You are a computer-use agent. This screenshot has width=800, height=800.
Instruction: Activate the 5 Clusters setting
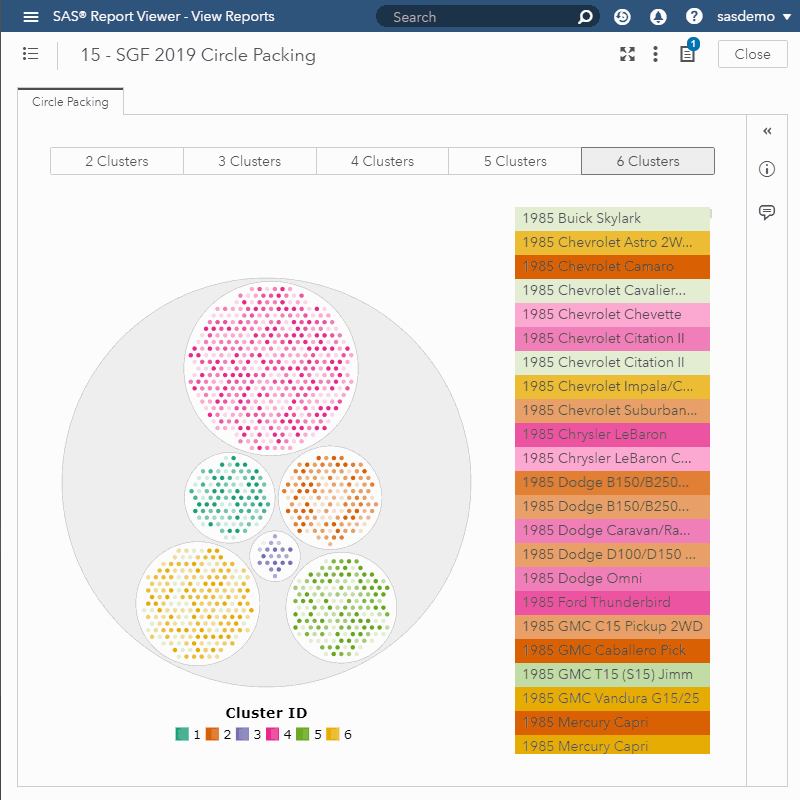(x=514, y=160)
